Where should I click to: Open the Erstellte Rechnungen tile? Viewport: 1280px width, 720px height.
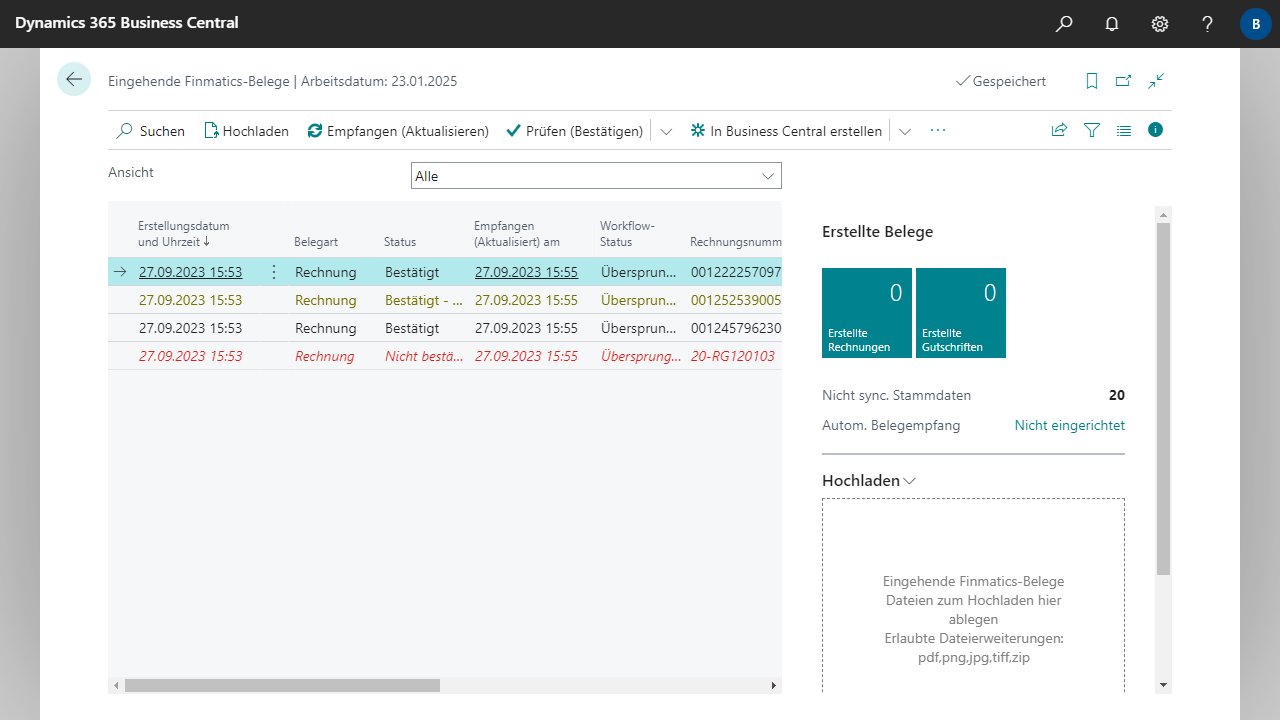click(867, 313)
